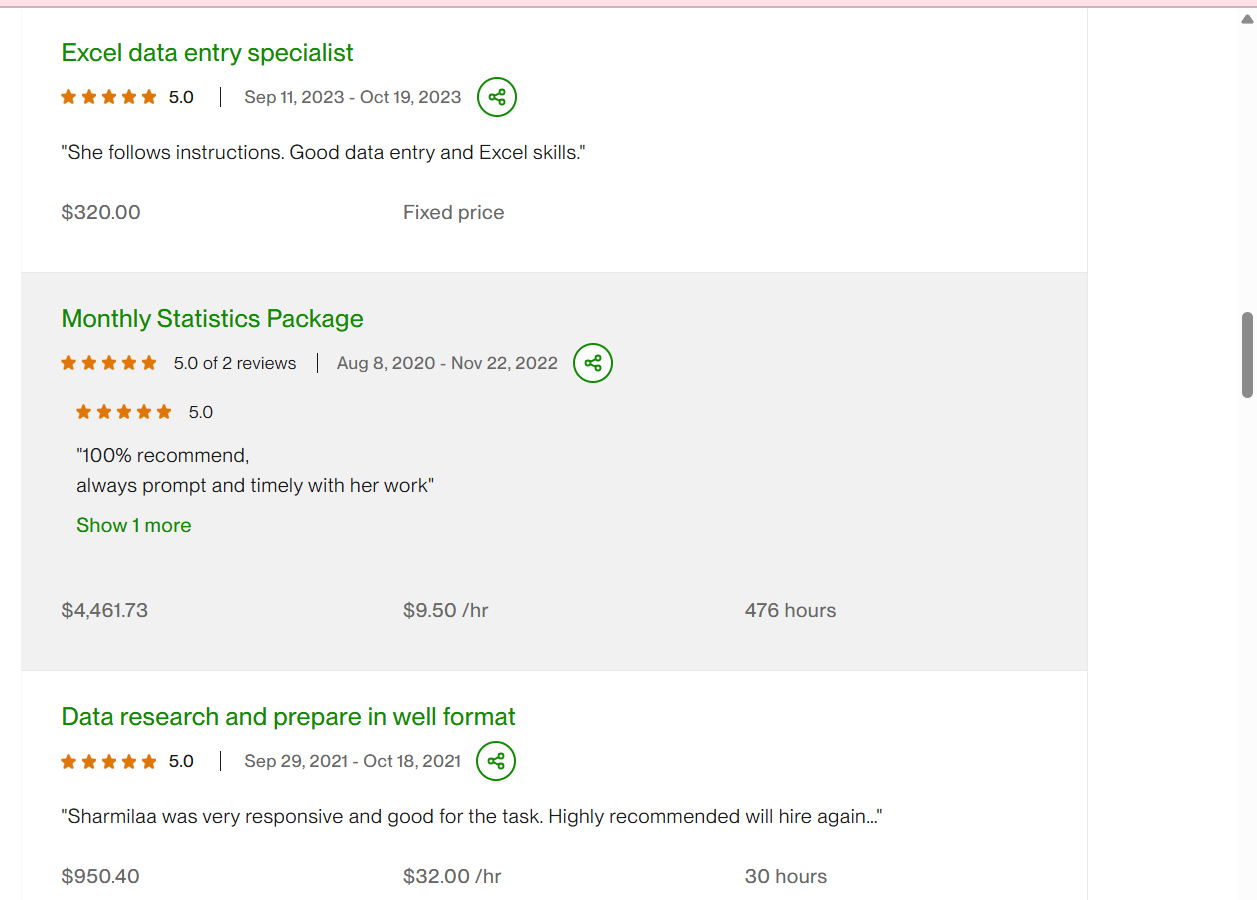Share the Monthly Statistics Package job
1257x900 pixels.
593,363
